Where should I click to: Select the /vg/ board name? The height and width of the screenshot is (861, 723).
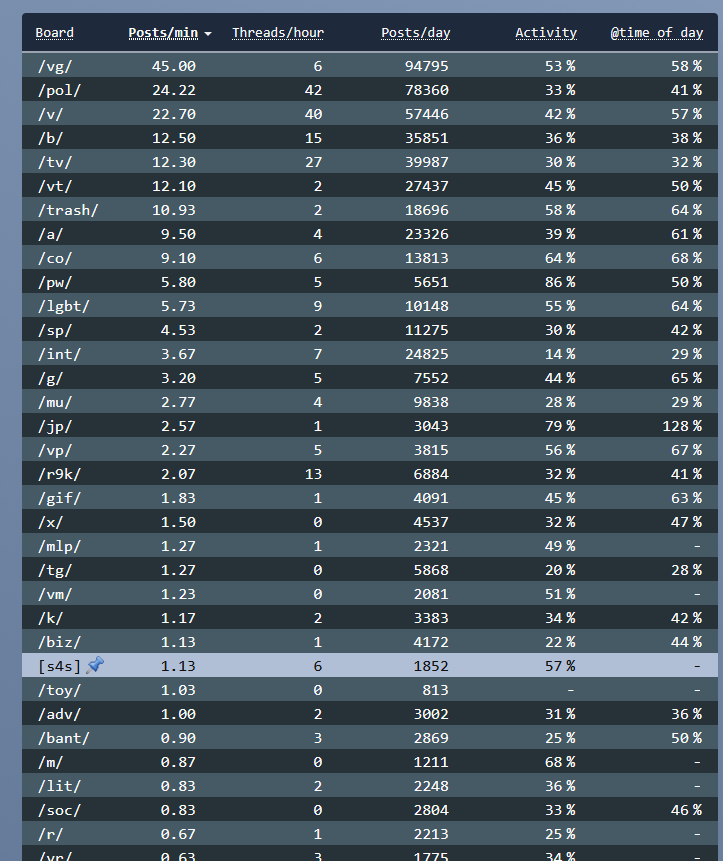point(55,66)
